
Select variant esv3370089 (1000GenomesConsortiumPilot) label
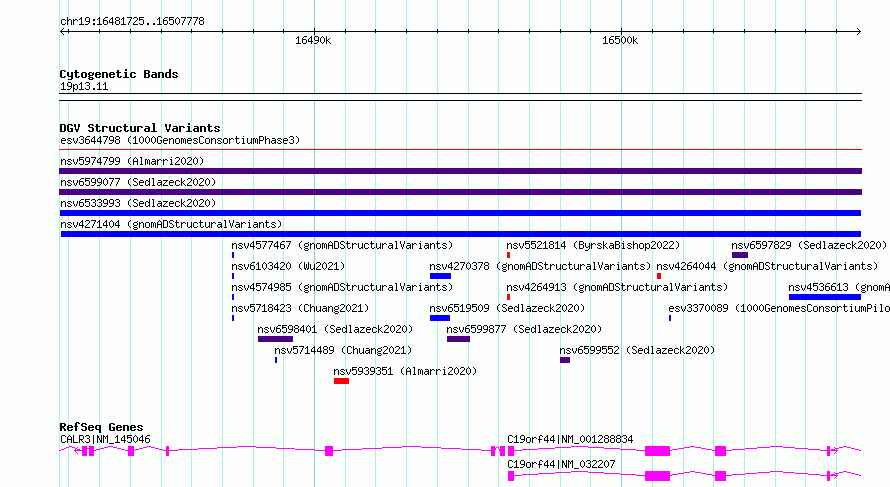[779, 308]
